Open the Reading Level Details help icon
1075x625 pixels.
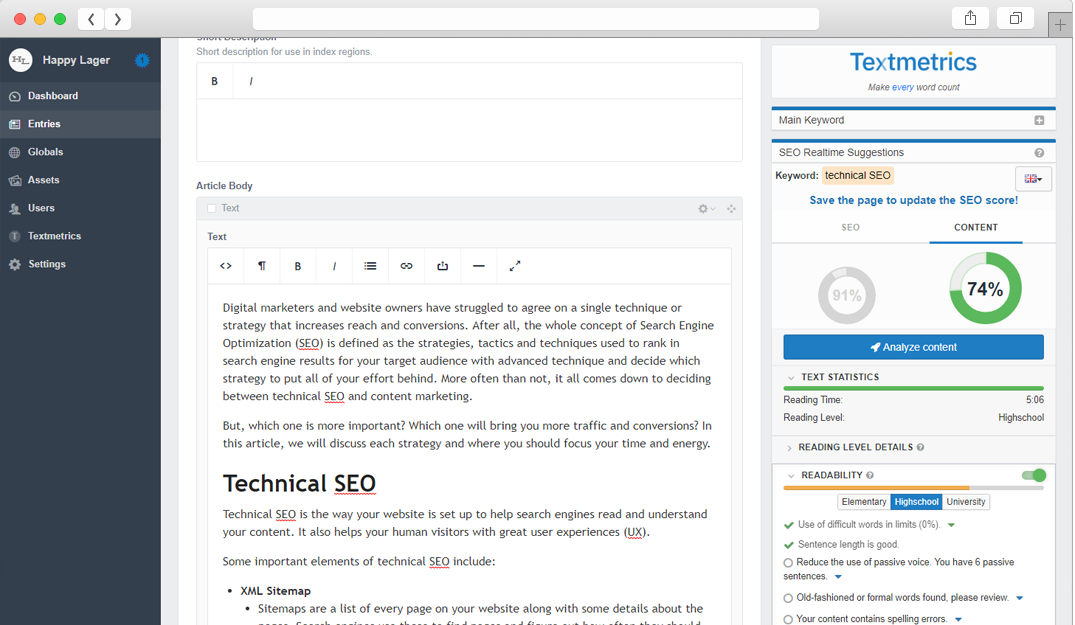click(x=920, y=448)
